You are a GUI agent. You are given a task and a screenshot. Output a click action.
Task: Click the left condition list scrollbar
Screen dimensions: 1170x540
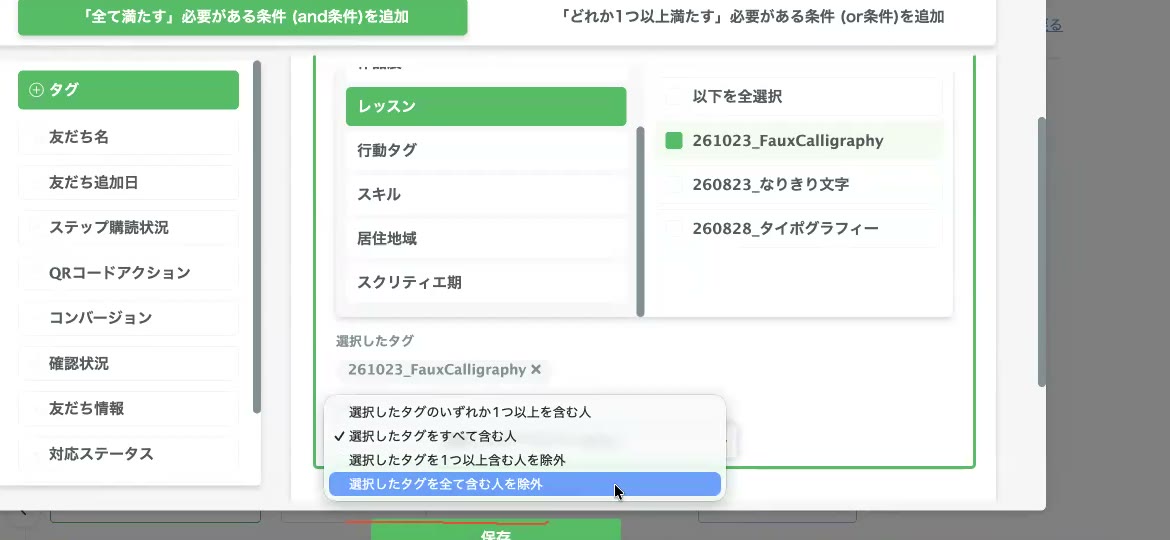click(257, 237)
